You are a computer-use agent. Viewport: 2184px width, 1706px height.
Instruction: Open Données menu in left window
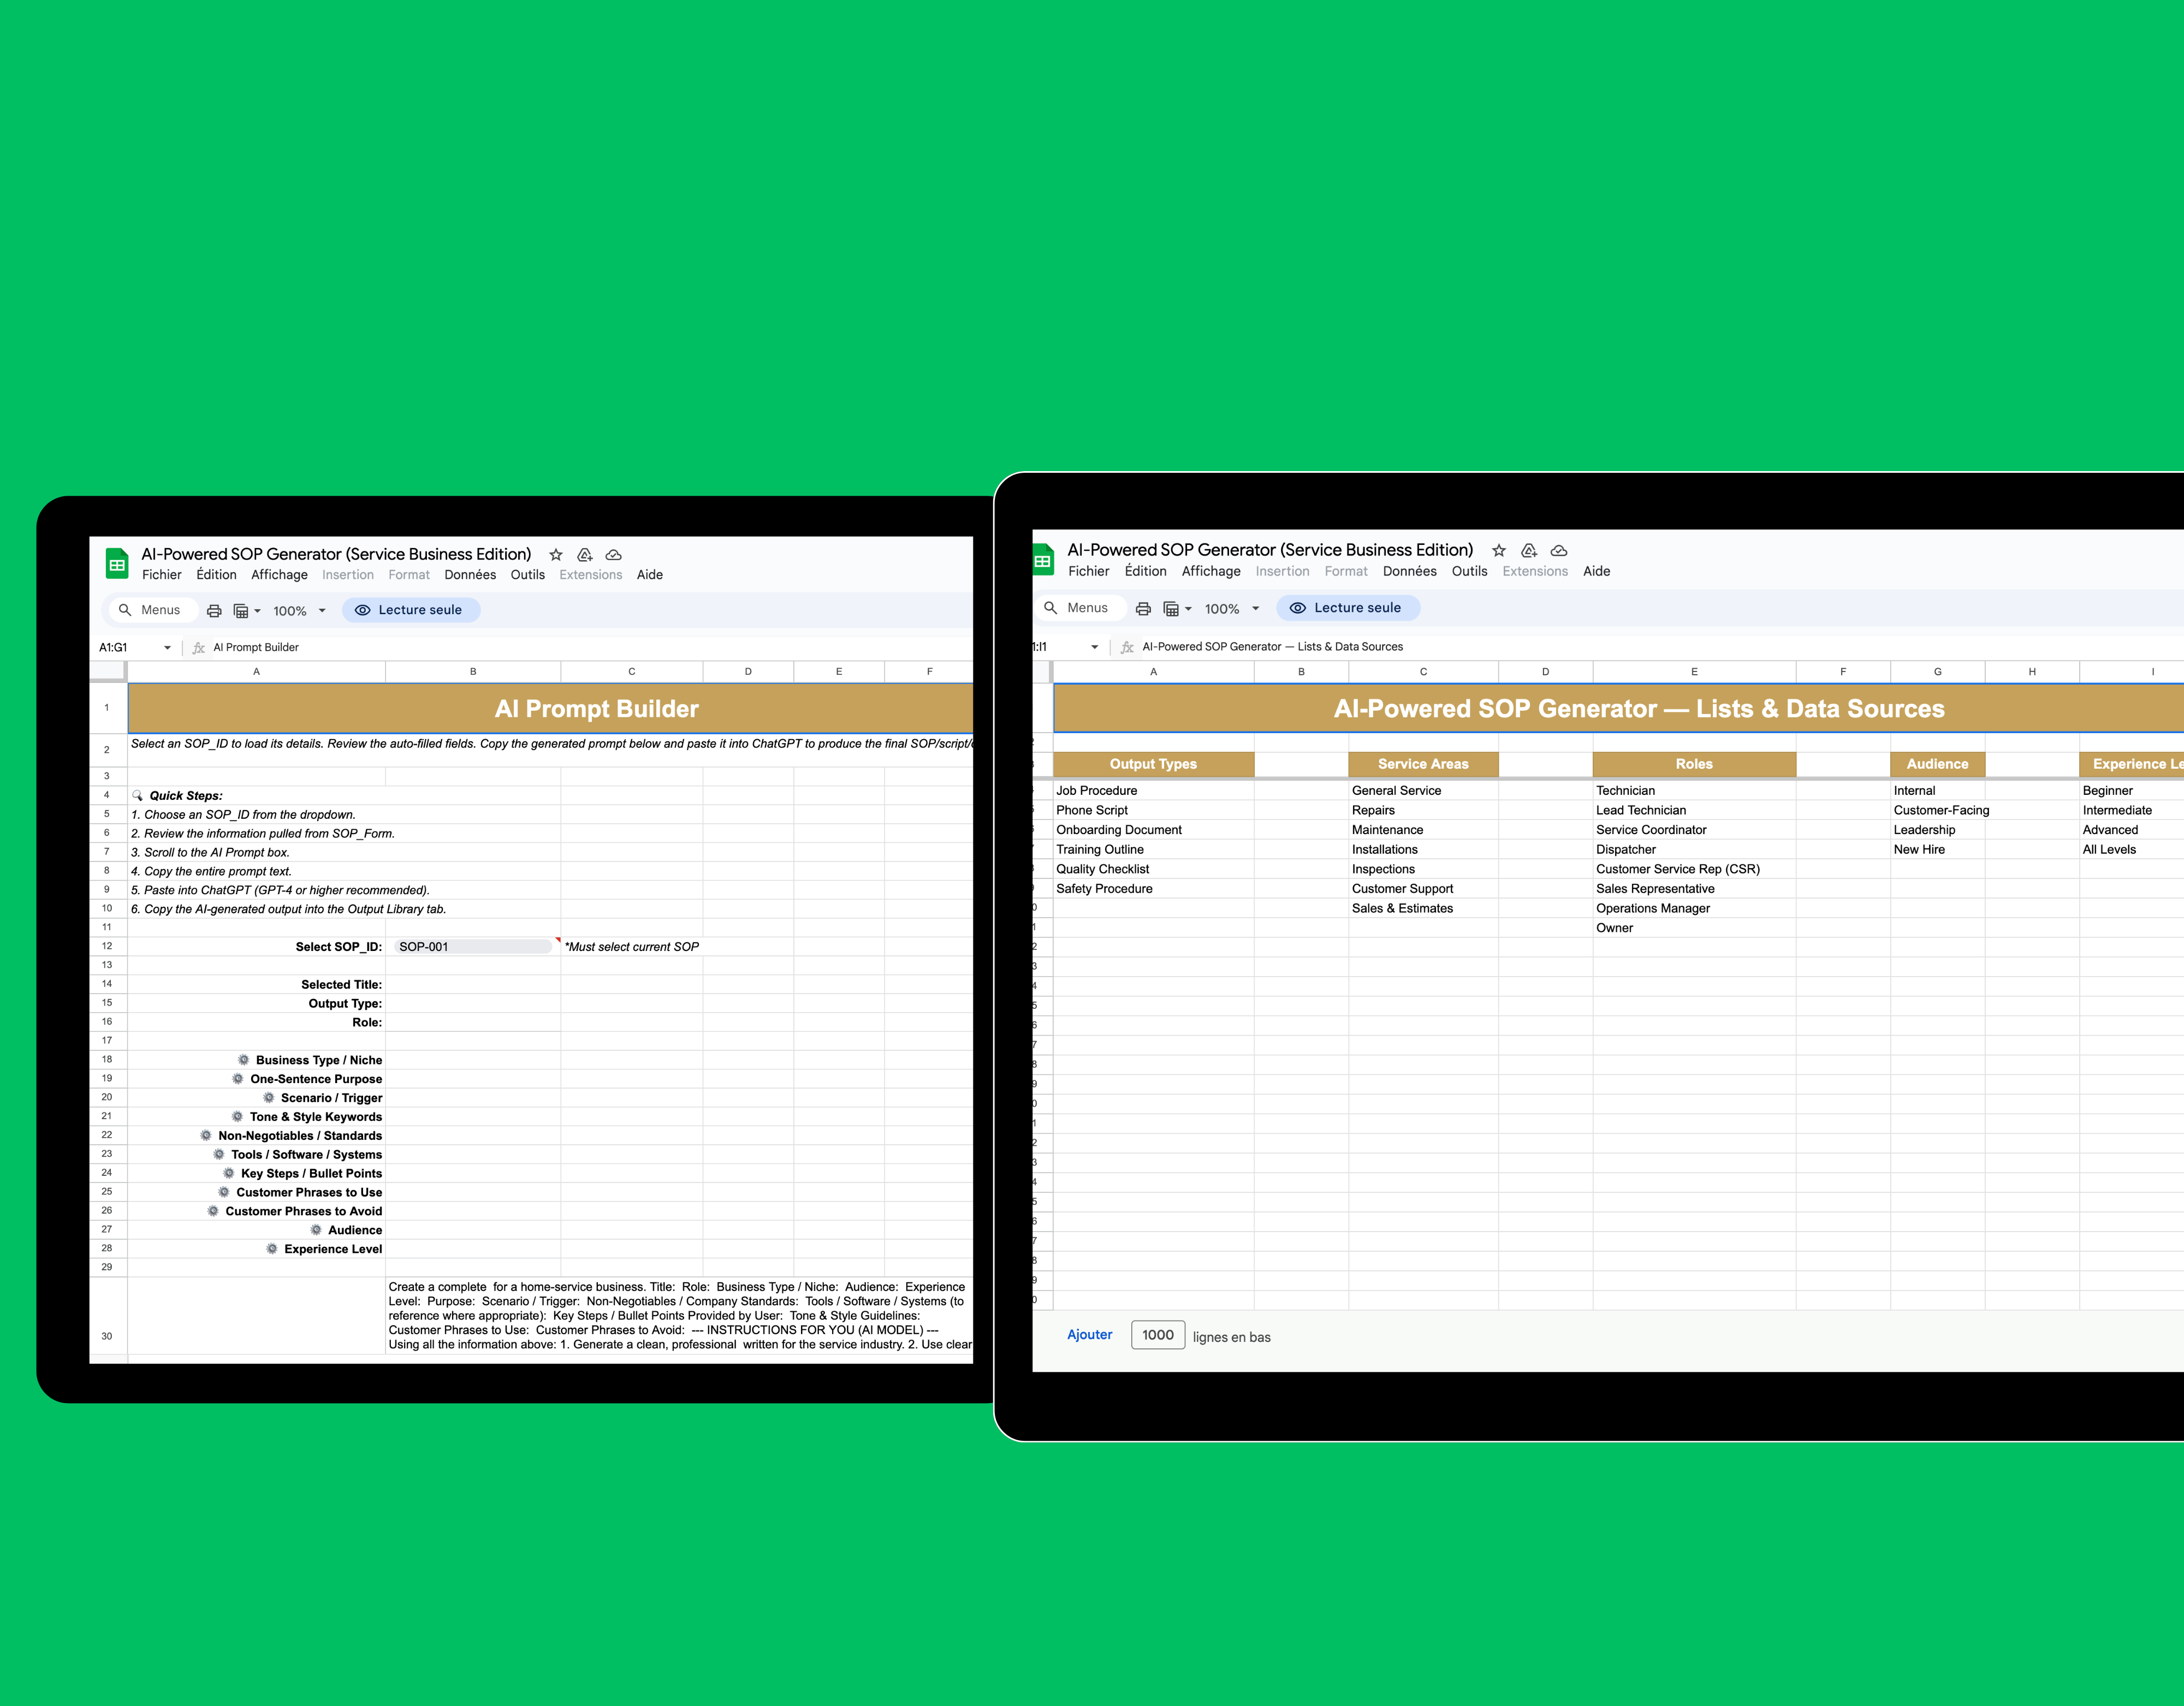point(470,575)
